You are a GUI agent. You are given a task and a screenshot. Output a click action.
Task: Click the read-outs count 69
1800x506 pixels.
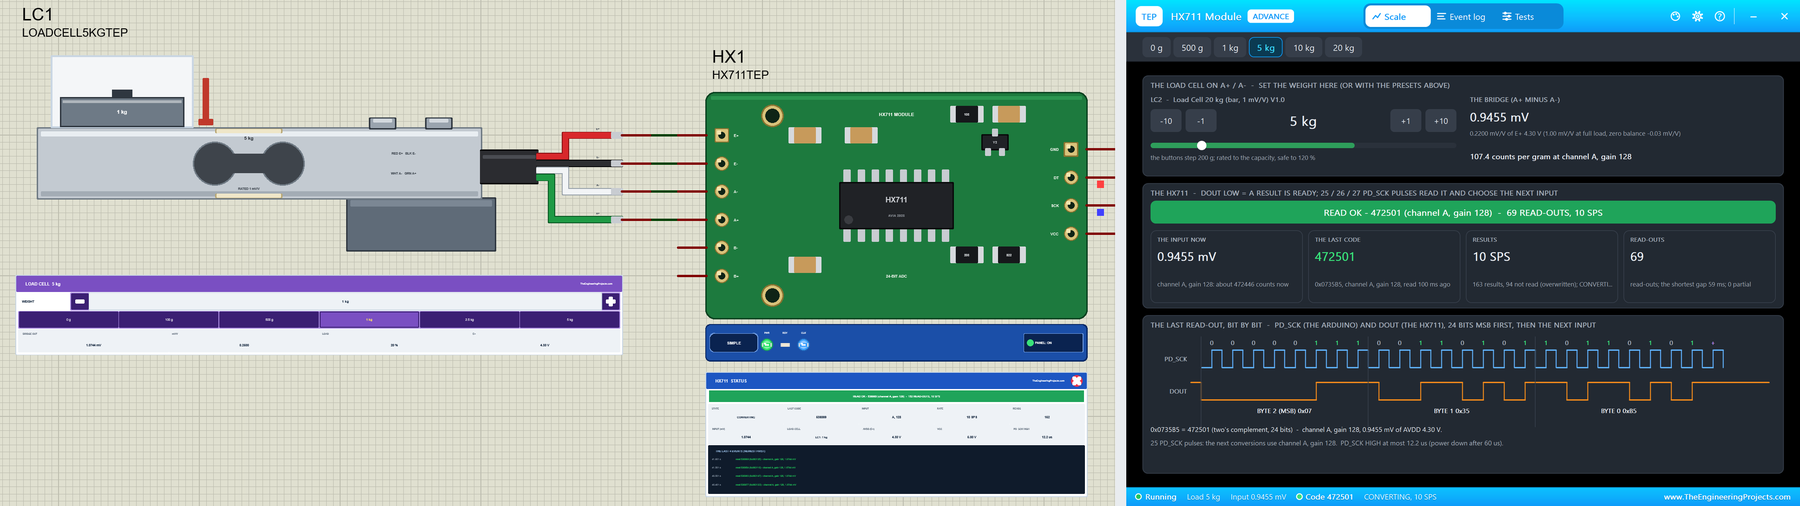(x=1637, y=257)
